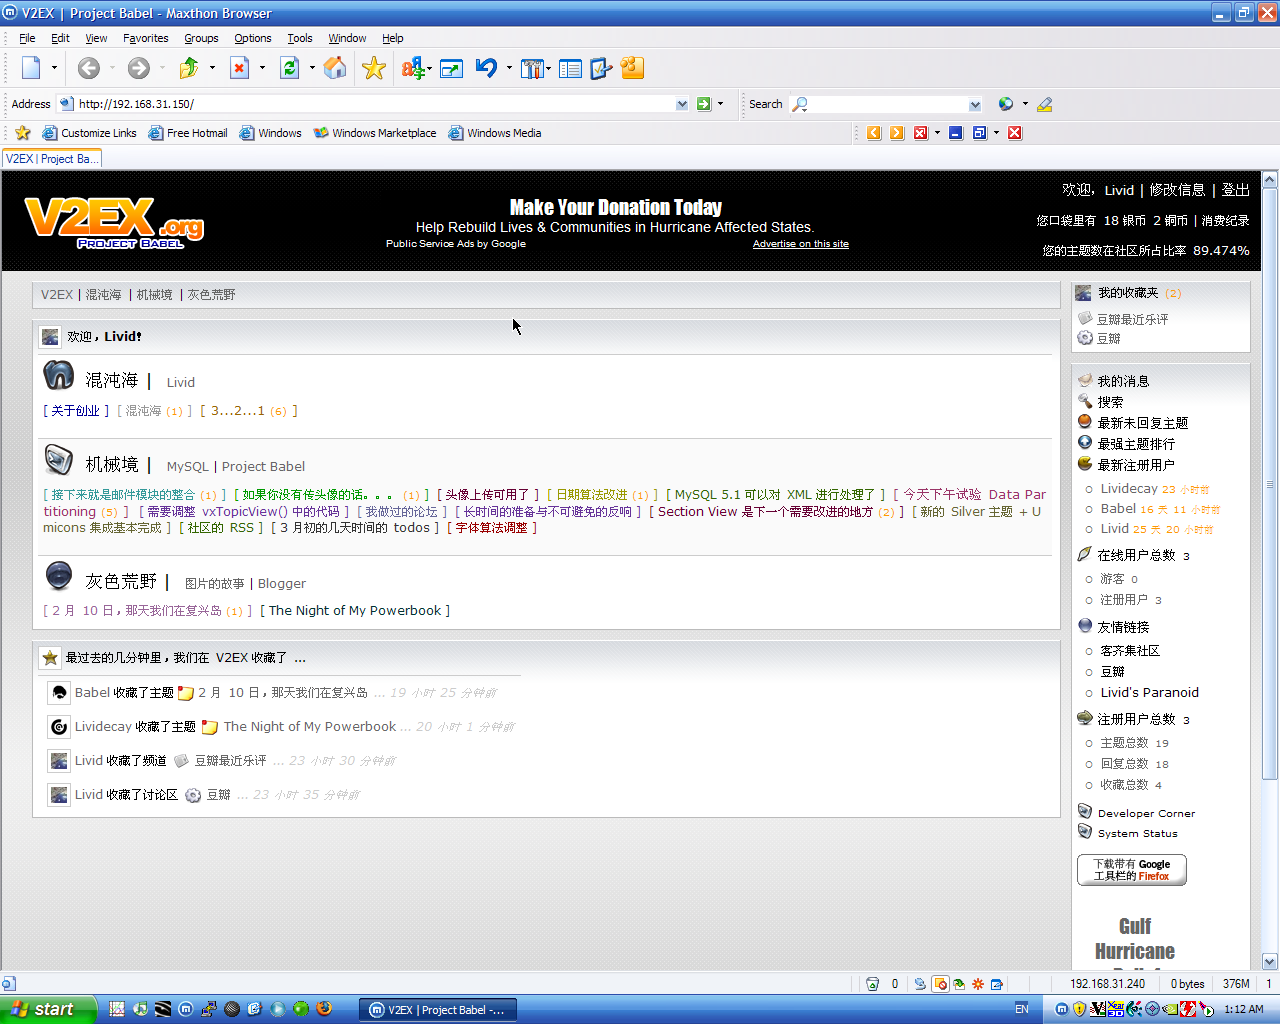The width and height of the screenshot is (1280, 1024).
Task: Launch Firefox from the quick launch bar
Action: click(x=324, y=1009)
